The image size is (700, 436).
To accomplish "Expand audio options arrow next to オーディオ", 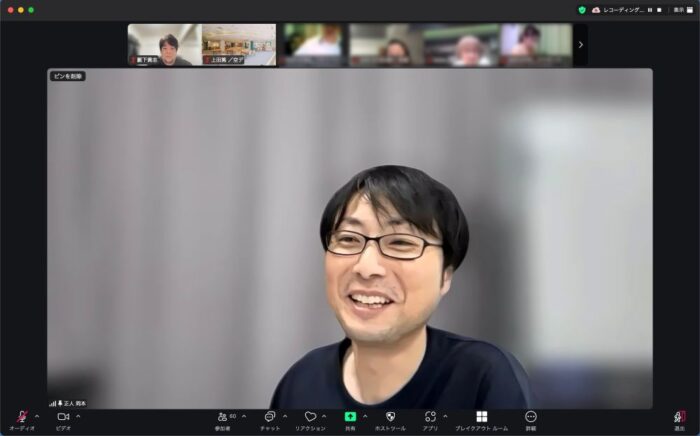I will coord(37,416).
